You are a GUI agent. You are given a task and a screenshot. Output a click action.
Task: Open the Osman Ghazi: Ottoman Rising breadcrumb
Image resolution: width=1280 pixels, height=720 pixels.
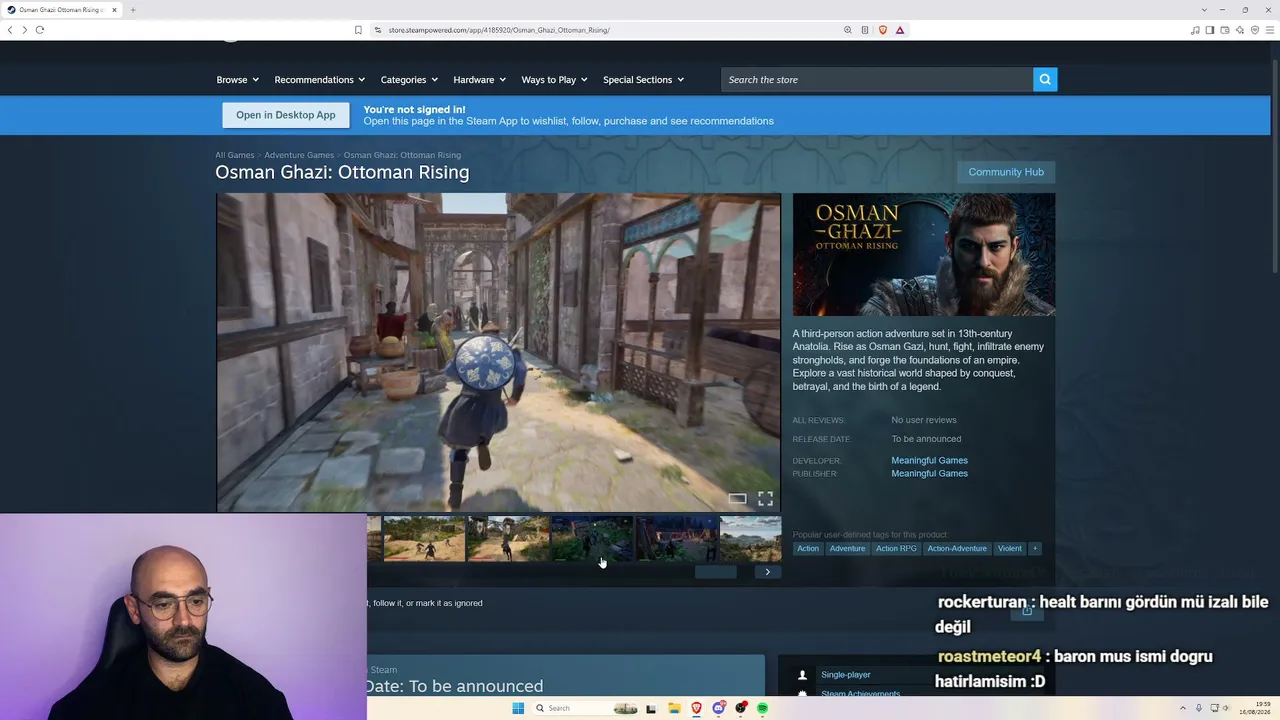(x=402, y=155)
